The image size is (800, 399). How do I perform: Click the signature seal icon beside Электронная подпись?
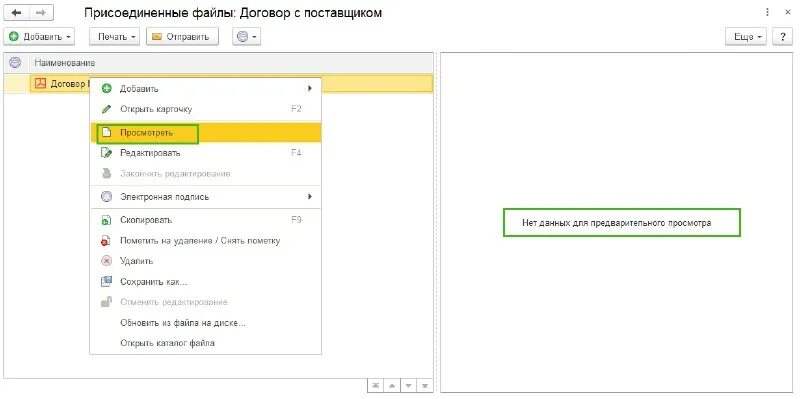point(106,197)
